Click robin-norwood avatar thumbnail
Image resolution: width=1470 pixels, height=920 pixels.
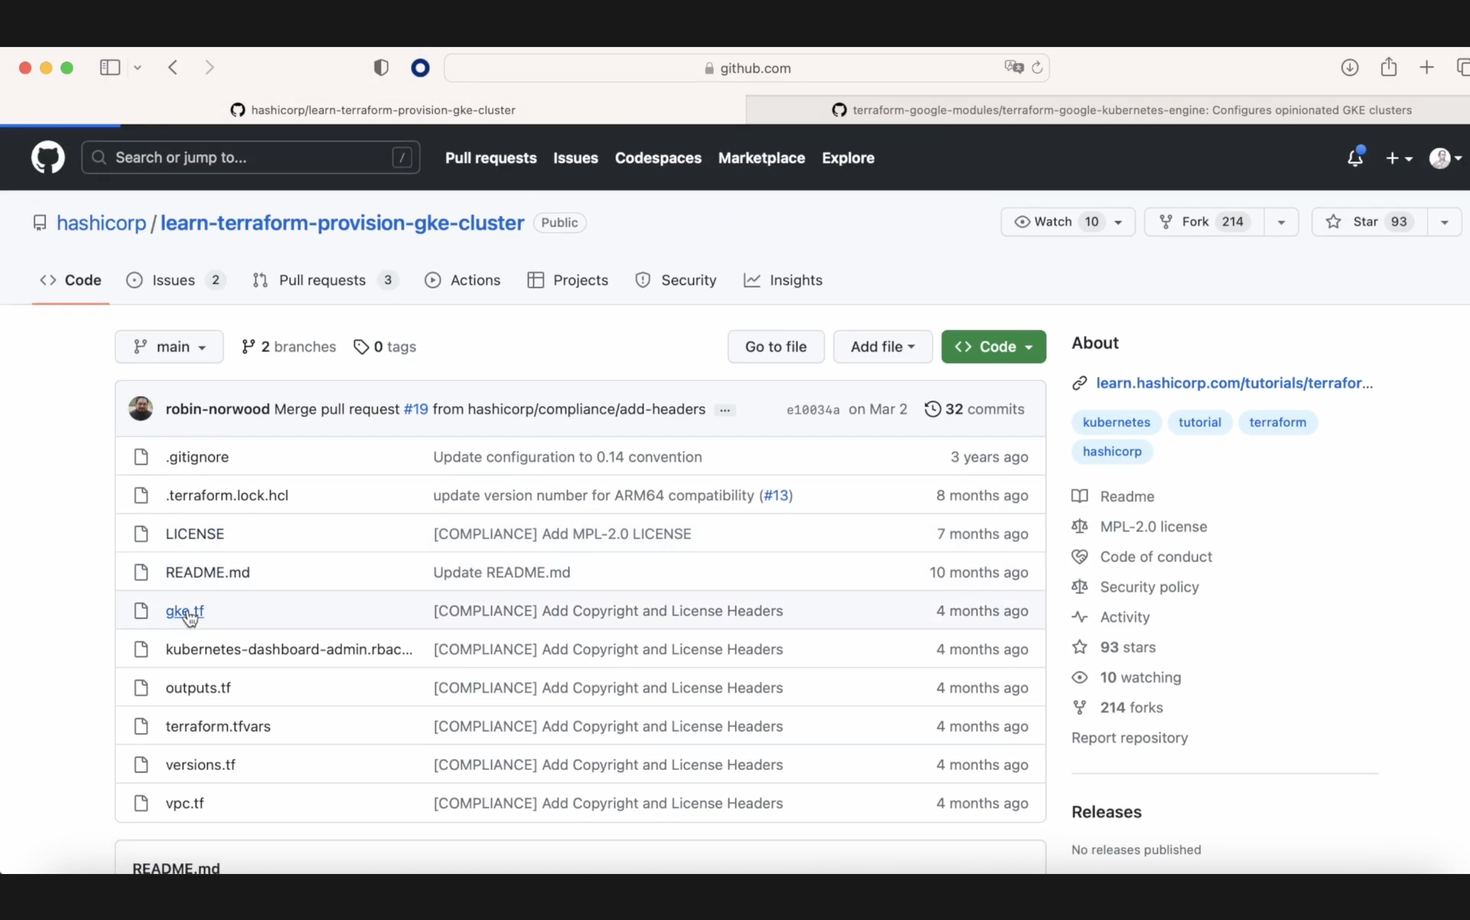click(140, 409)
